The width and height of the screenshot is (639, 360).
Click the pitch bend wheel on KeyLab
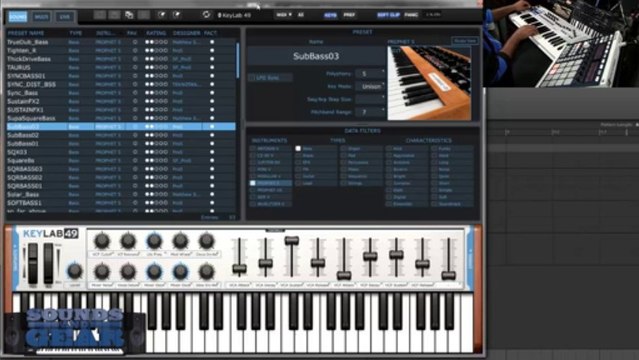(33, 263)
